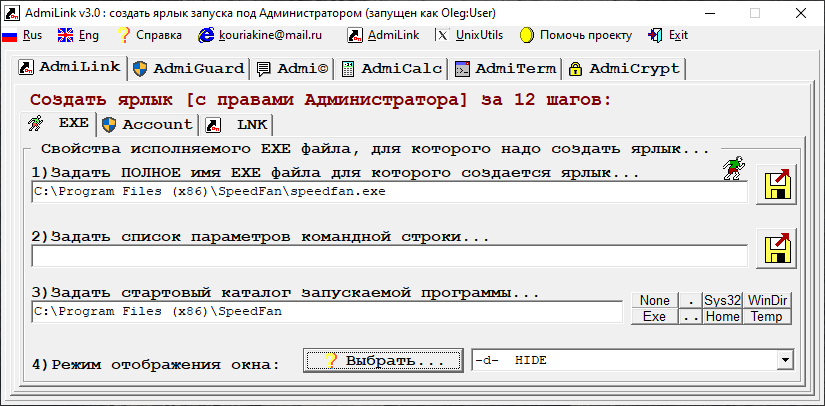This screenshot has width=825, height=406.
Task: Set start directory to None
Action: click(655, 300)
